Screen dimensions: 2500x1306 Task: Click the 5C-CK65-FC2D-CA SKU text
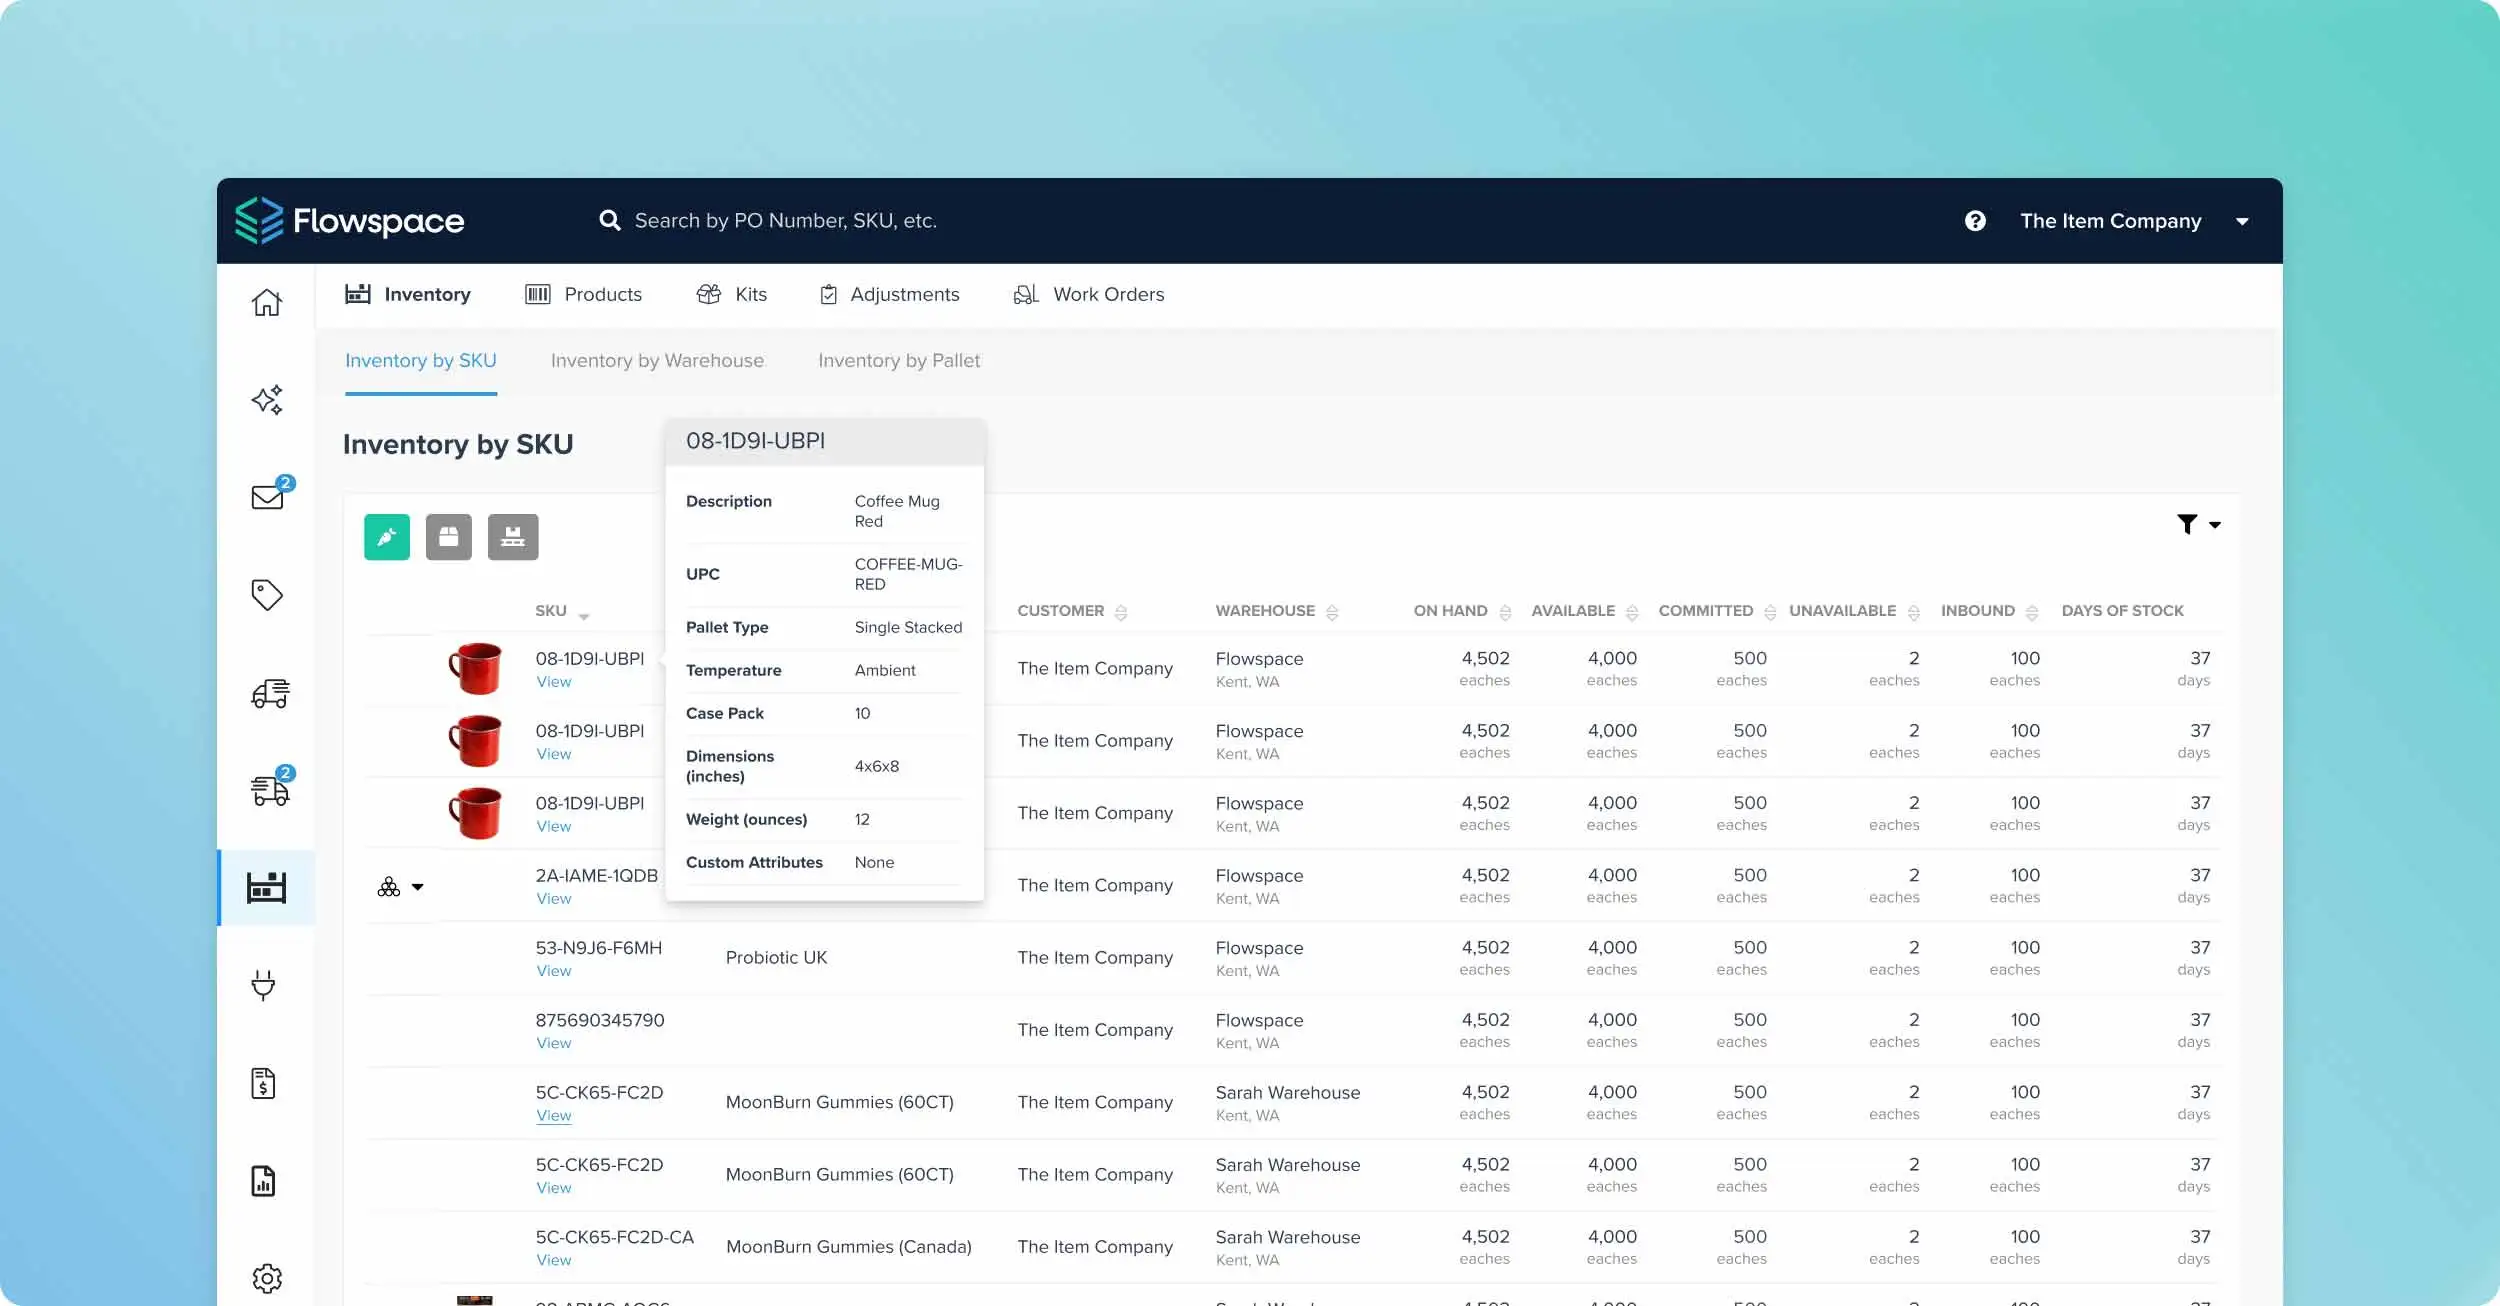(x=614, y=1237)
